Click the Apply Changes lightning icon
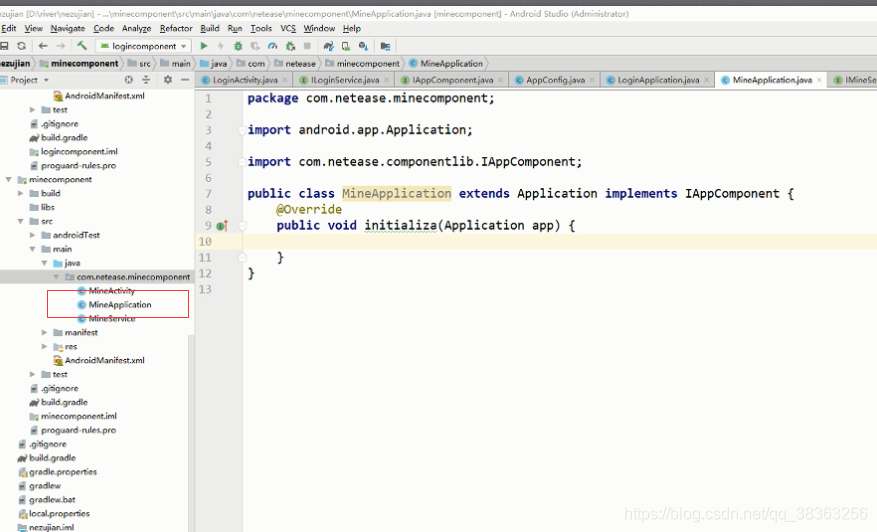This screenshot has width=877, height=532. click(x=220, y=46)
